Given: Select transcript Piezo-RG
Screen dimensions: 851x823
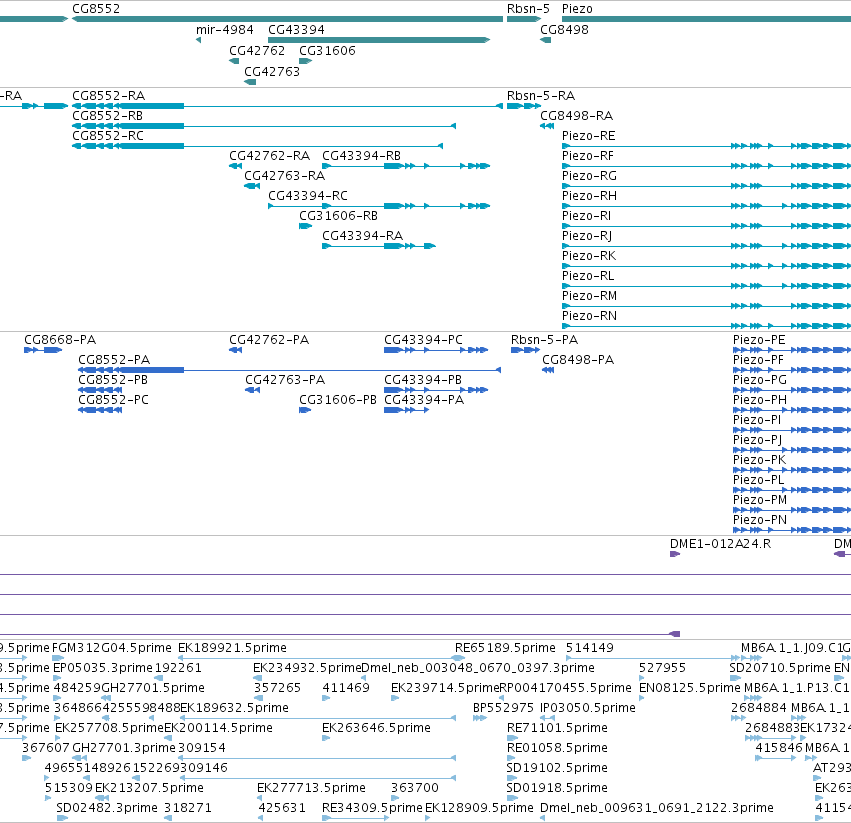Looking at the screenshot, I should tap(589, 176).
